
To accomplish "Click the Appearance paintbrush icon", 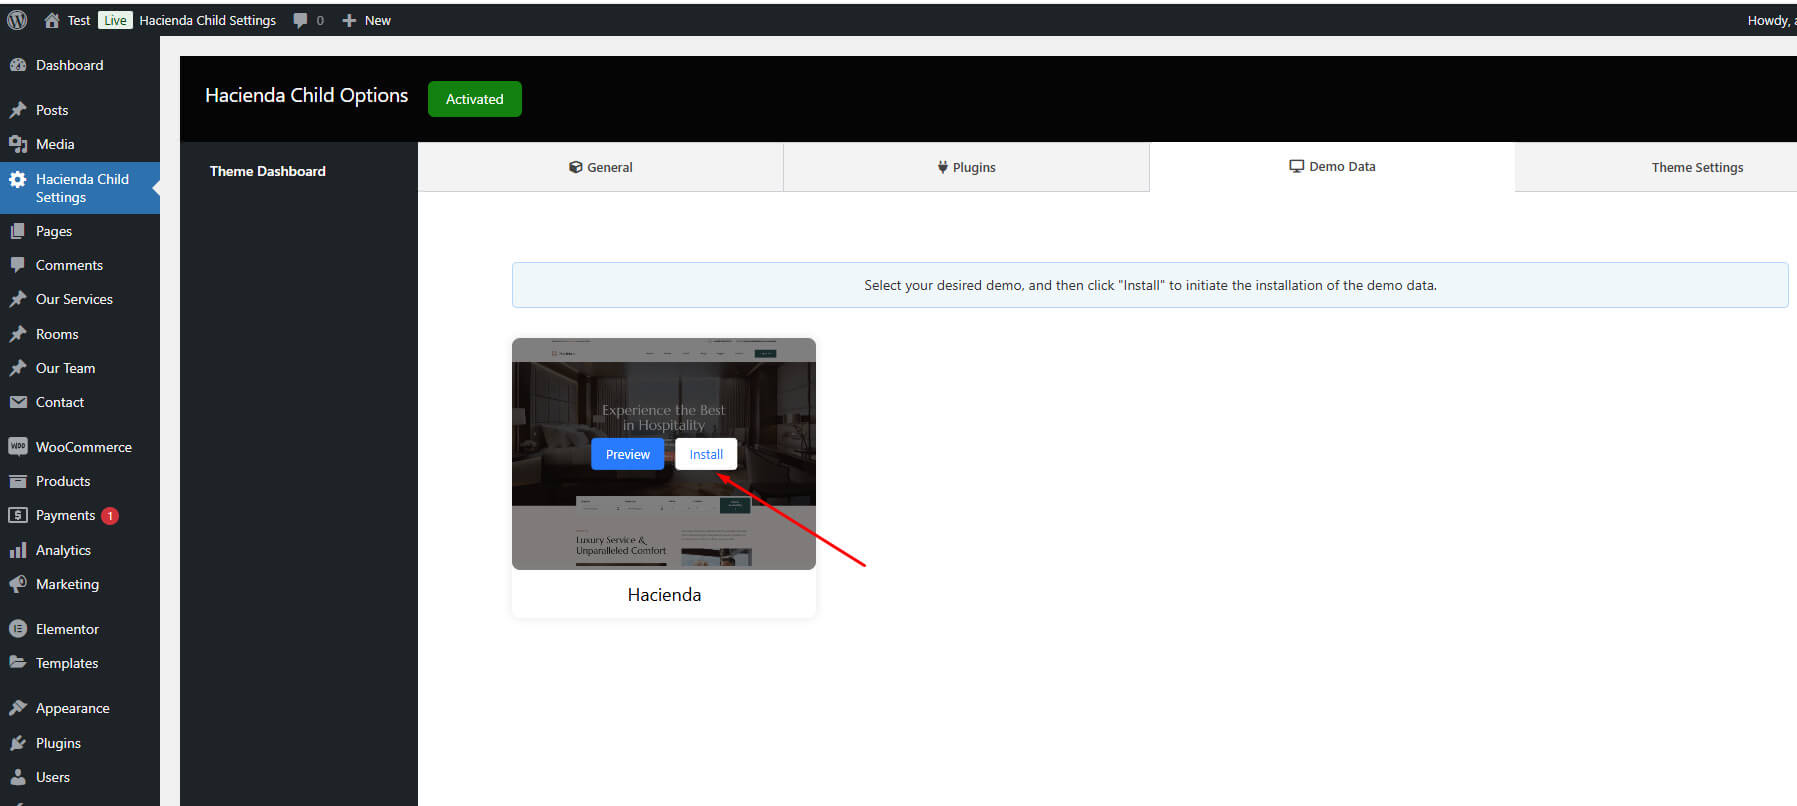I will coord(18,708).
